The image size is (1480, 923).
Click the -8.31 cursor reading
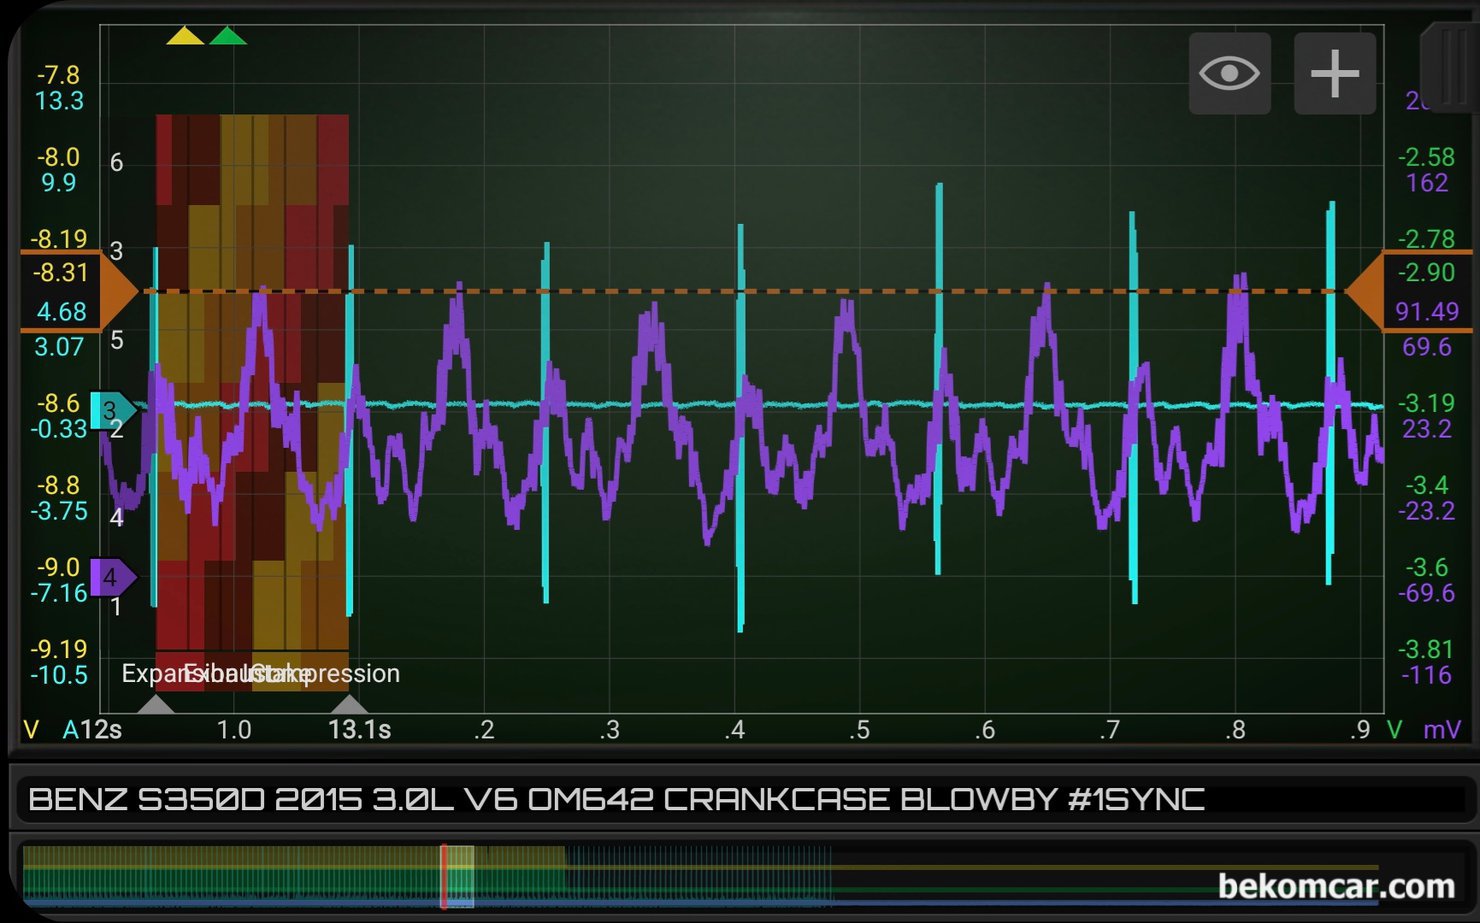pos(61,272)
